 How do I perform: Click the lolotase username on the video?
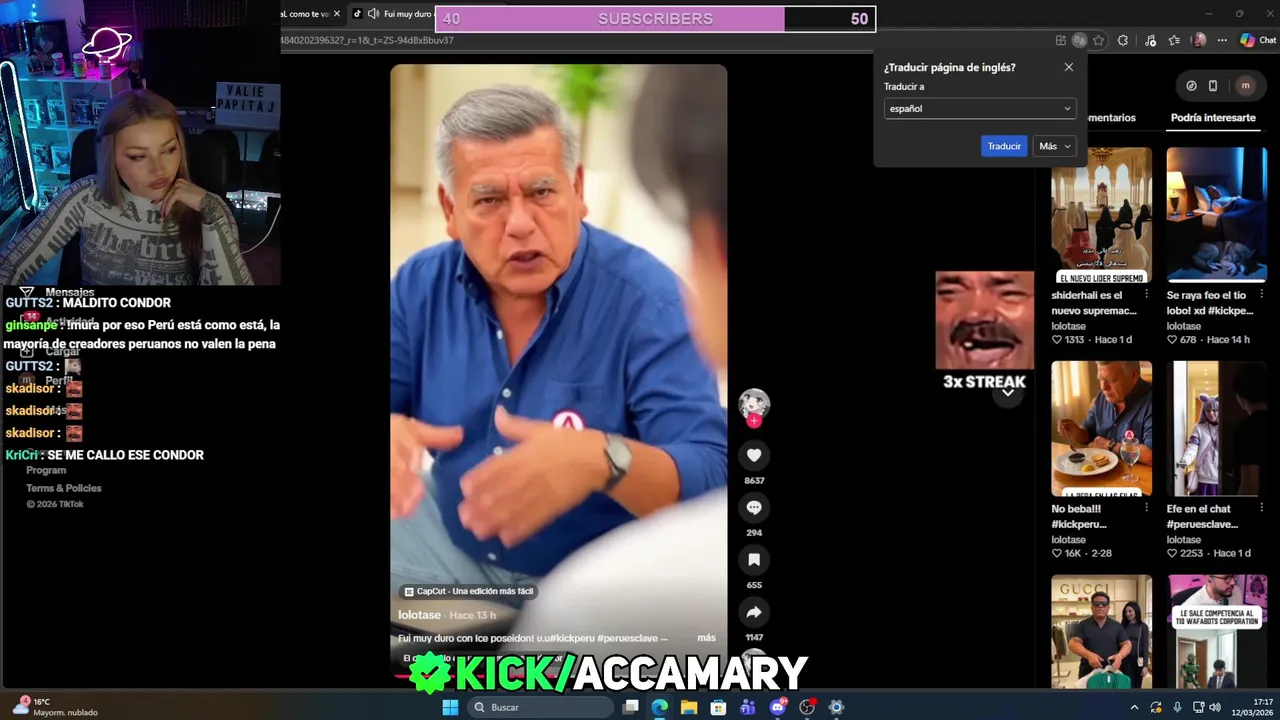click(x=419, y=615)
